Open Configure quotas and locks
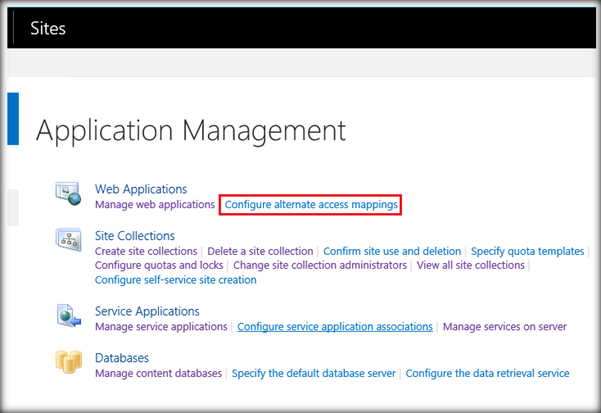The height and width of the screenshot is (413, 601). [159, 266]
